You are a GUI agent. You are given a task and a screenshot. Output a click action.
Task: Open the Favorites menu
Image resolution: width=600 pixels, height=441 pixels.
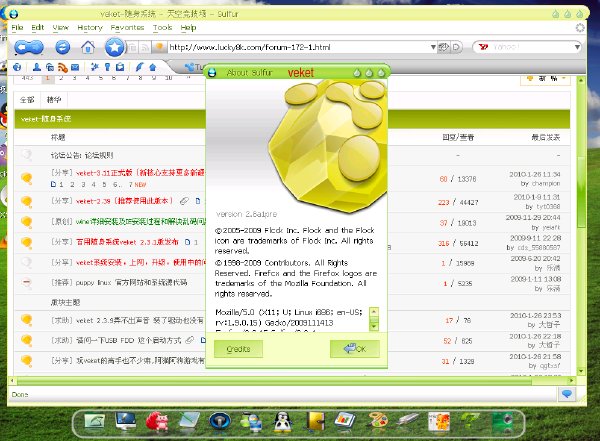[x=127, y=28]
